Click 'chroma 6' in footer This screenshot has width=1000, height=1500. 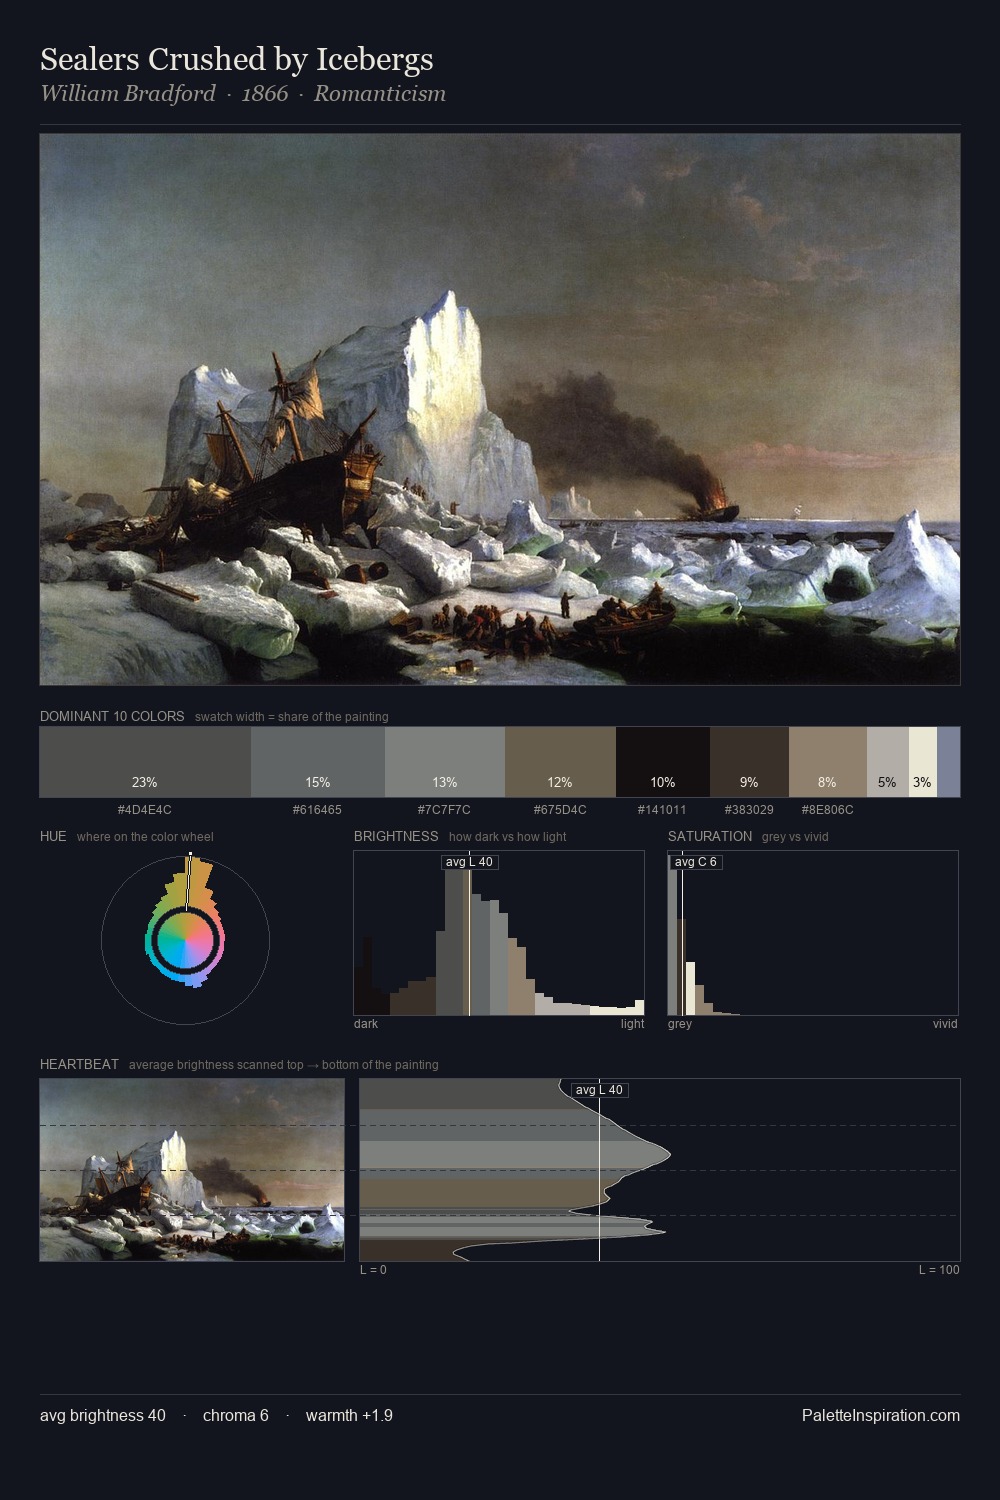click(236, 1416)
